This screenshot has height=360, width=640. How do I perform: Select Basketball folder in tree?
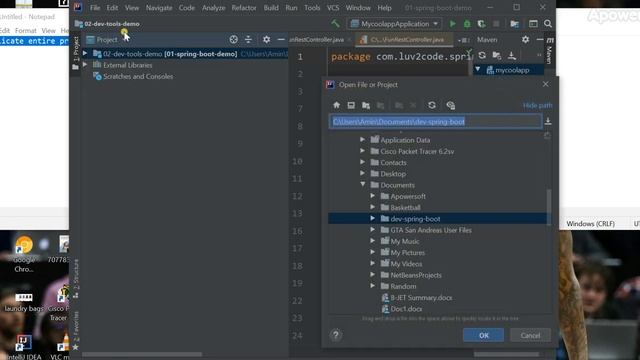[x=405, y=207]
